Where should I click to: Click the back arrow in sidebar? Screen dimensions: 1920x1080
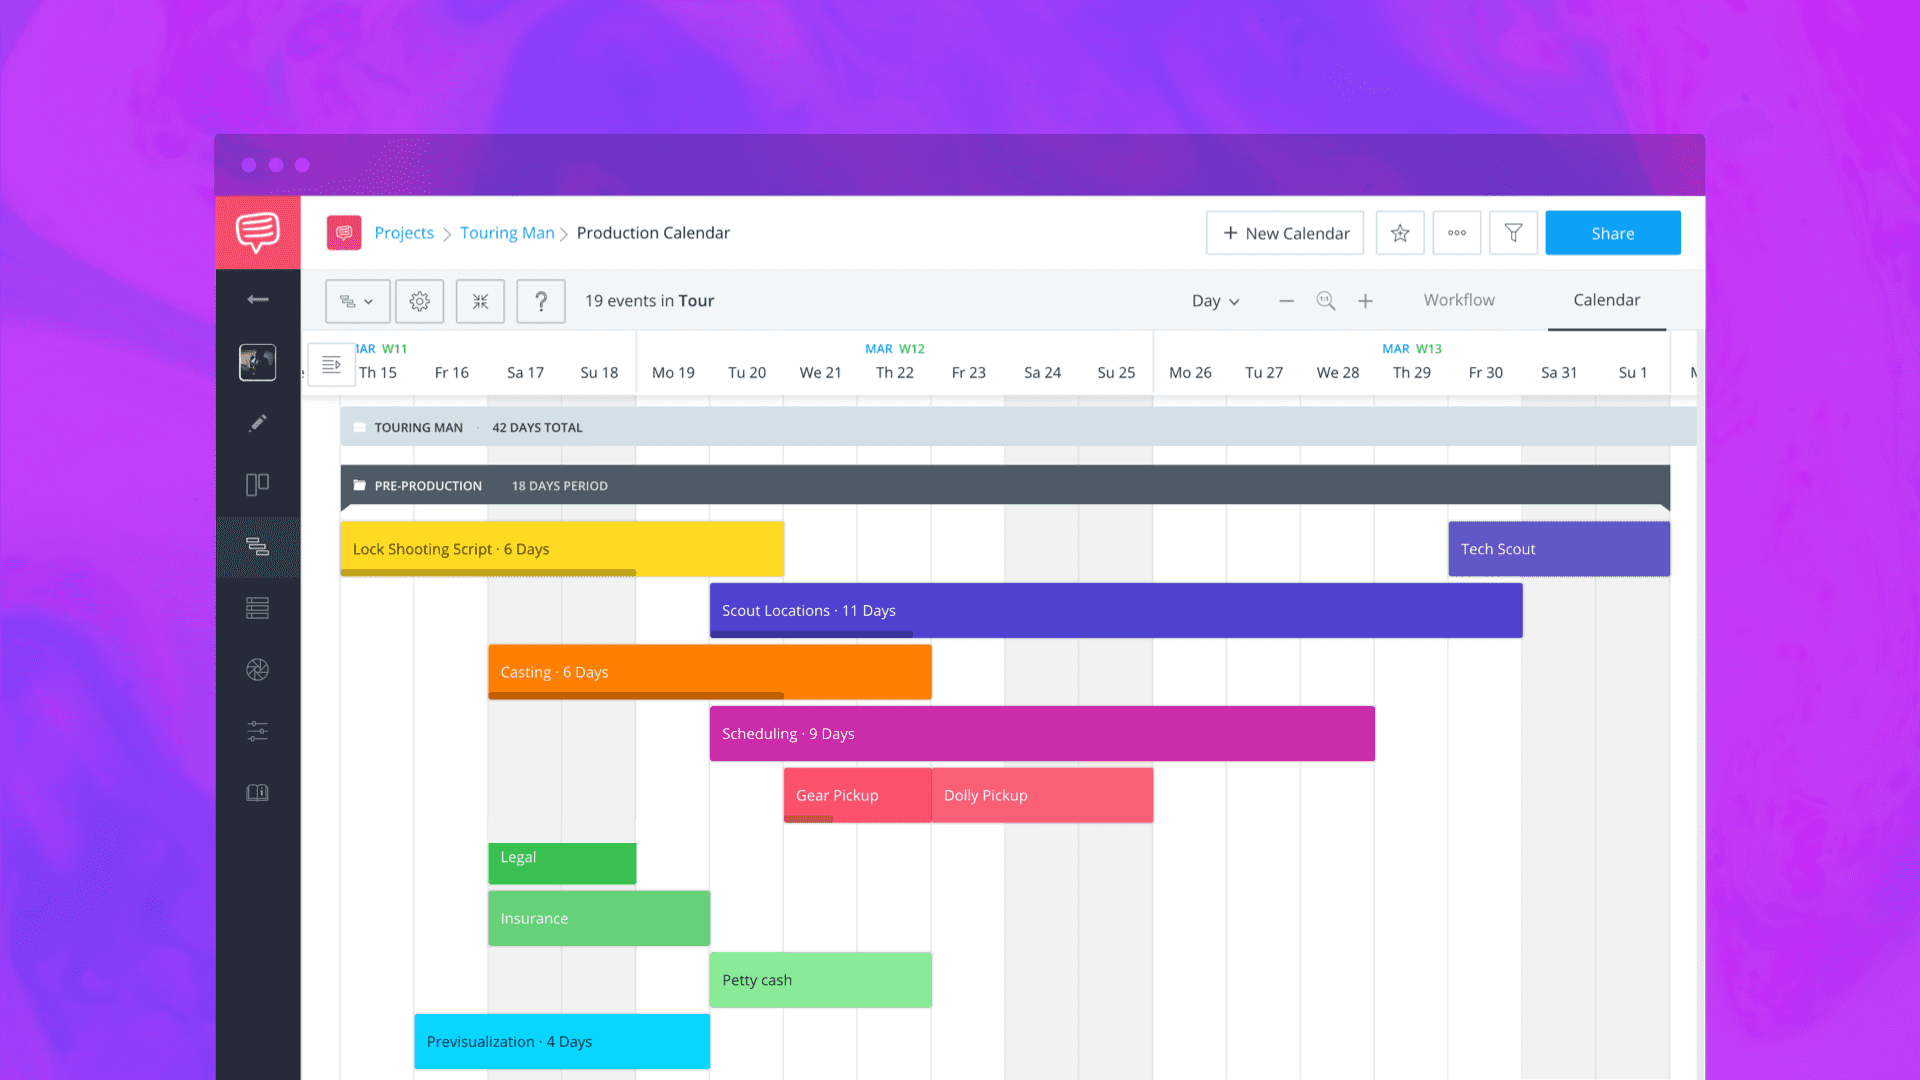258,299
